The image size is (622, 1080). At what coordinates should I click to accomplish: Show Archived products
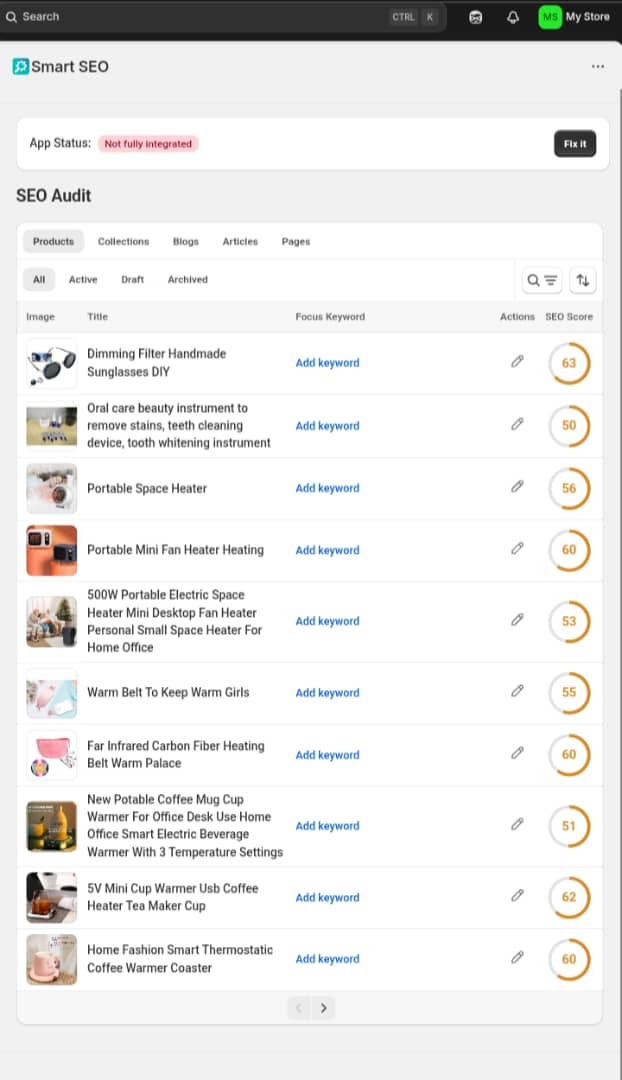[x=187, y=280]
